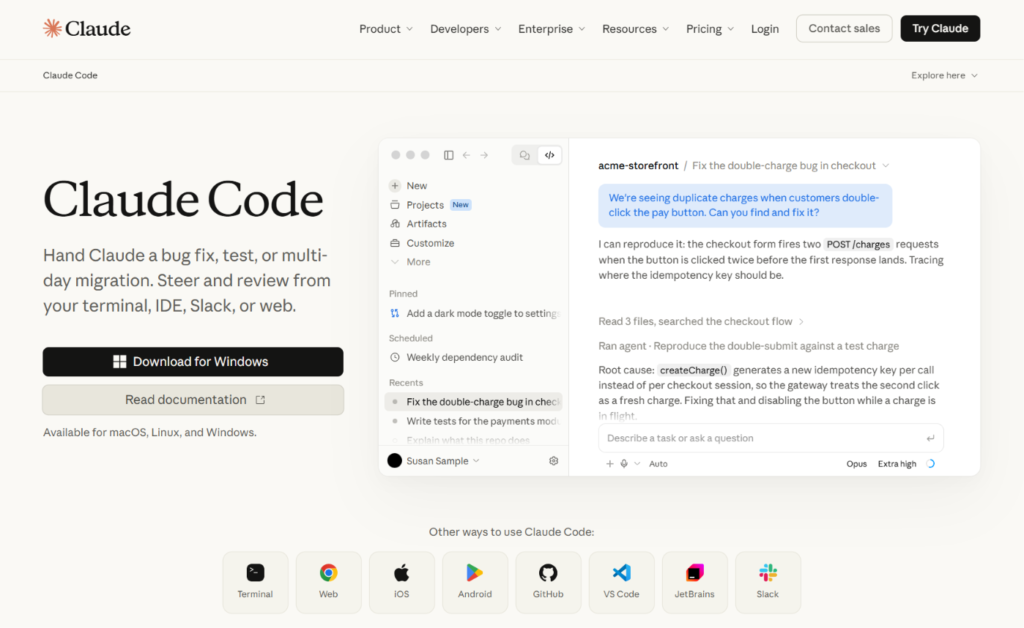The height and width of the screenshot is (628, 1024).
Task: Open the Slack option tile
Action: point(767,582)
